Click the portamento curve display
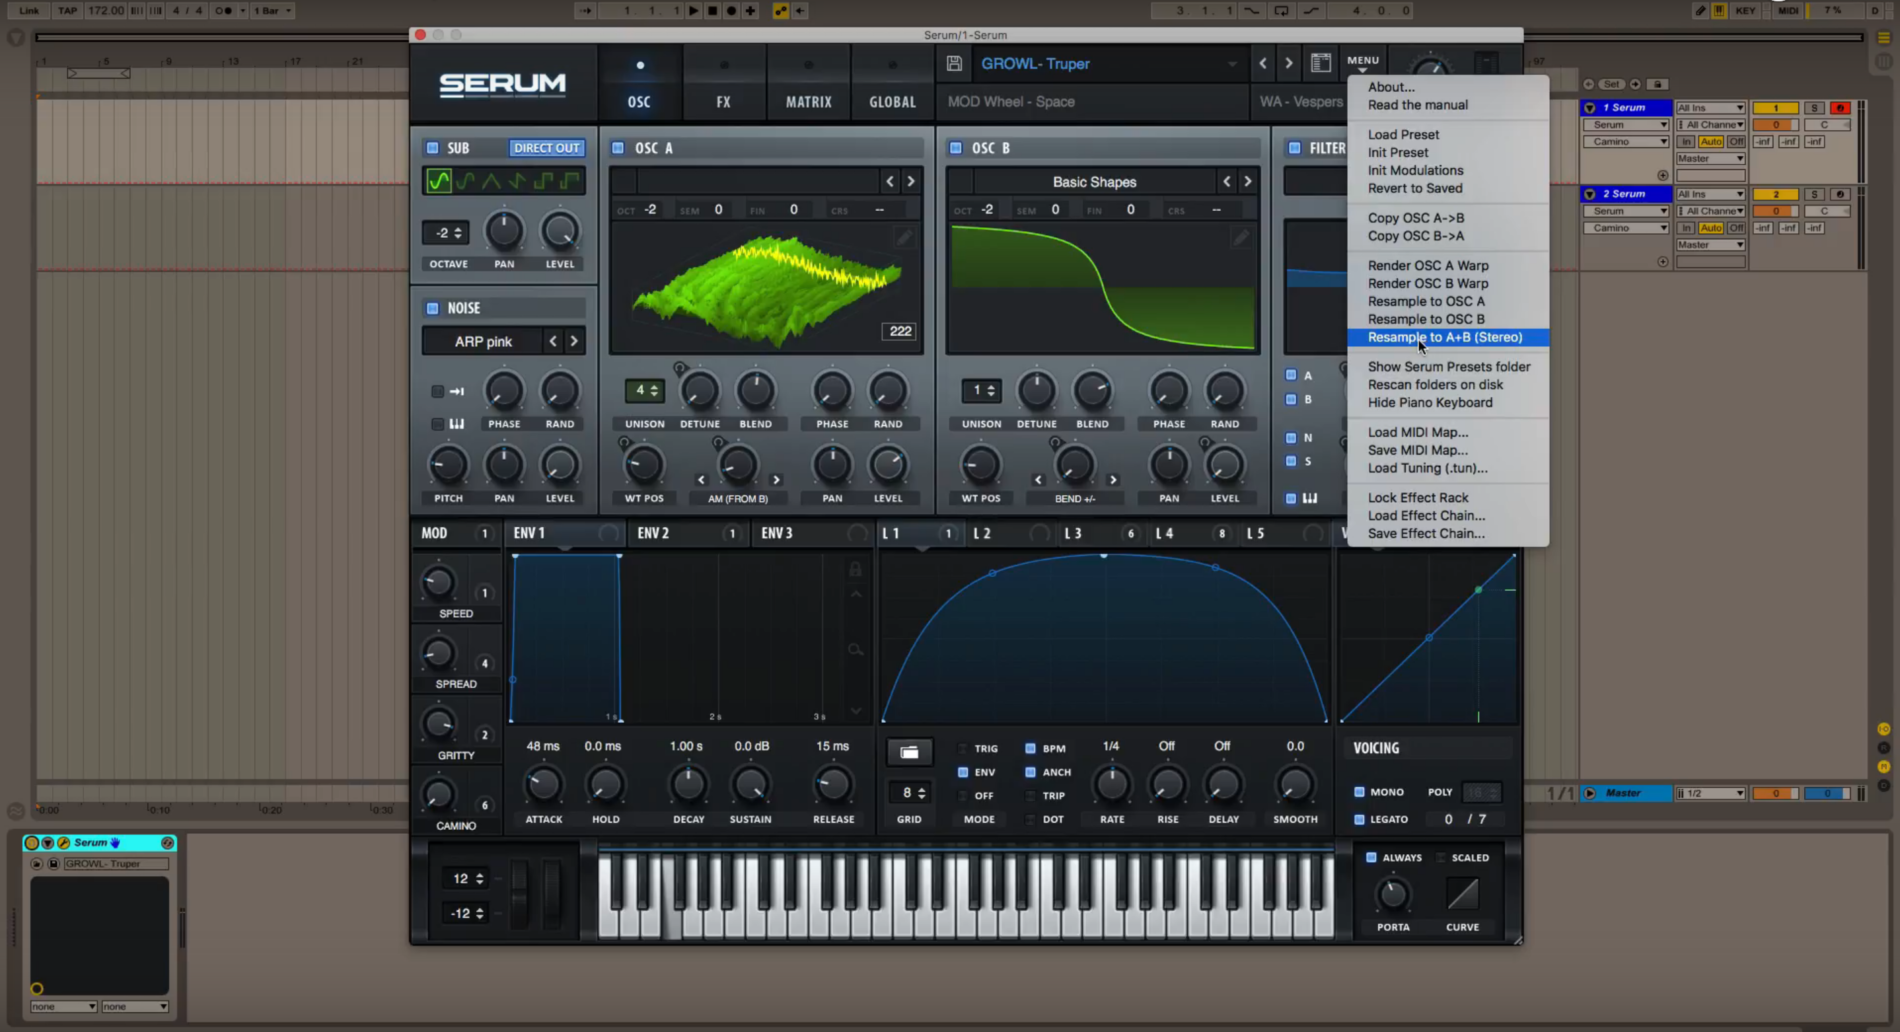Screen dimensions: 1900x1032 (1462, 893)
